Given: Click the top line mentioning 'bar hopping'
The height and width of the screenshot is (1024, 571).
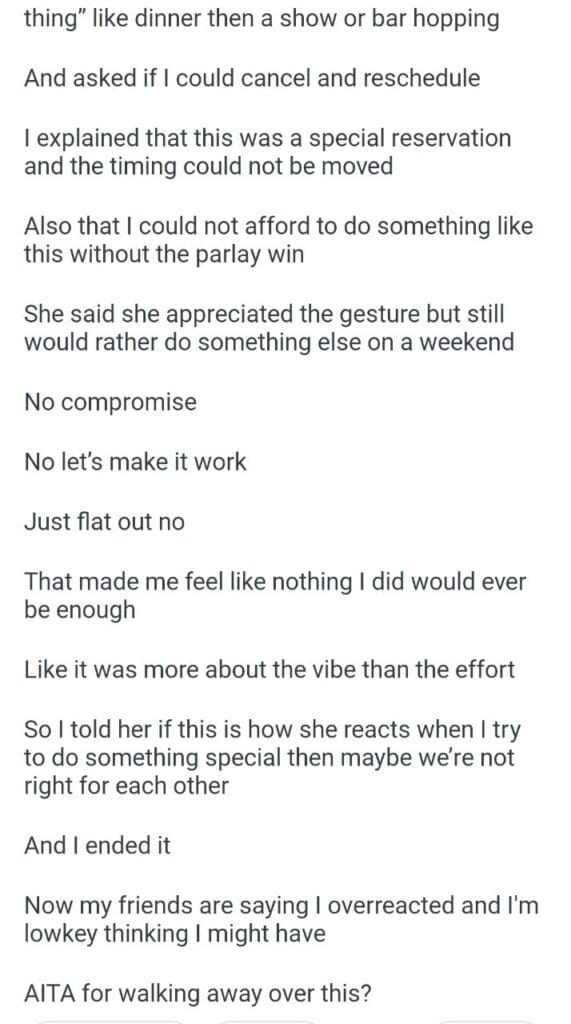Looking at the screenshot, I should click(x=262, y=18).
